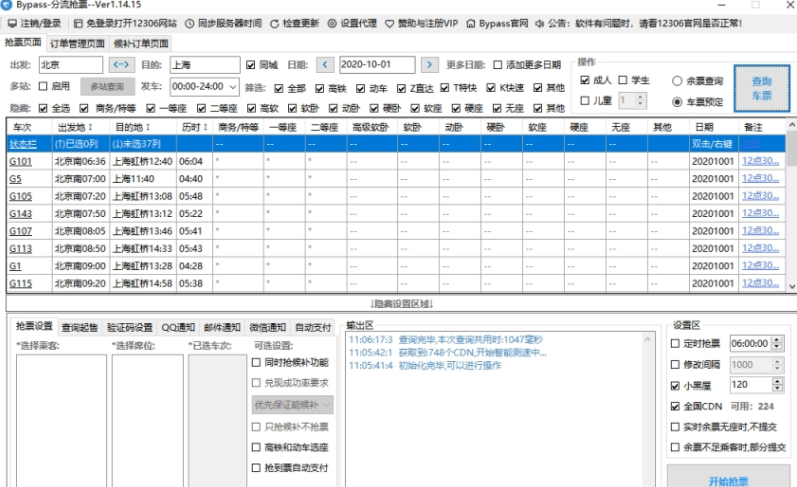Sort by 历时 column header
Image resolution: width=797 pixels, height=487 pixels.
pos(195,127)
